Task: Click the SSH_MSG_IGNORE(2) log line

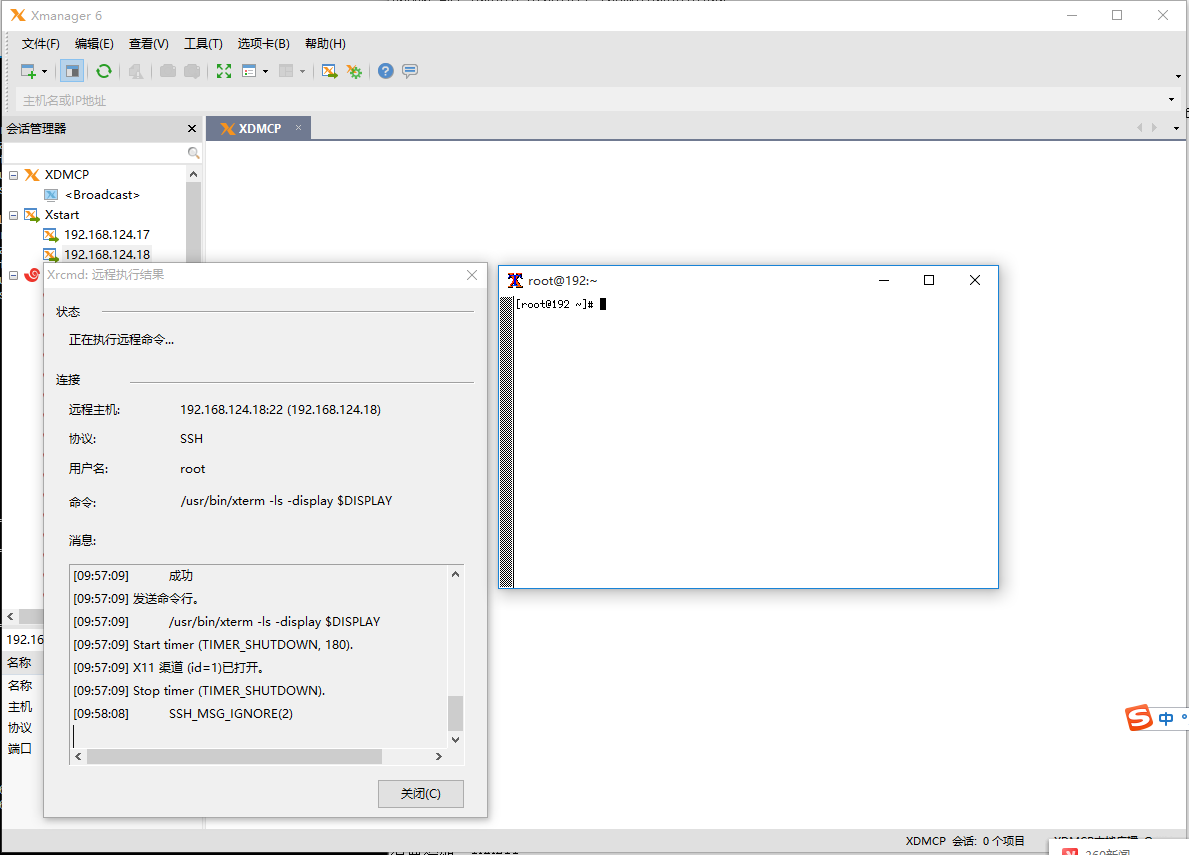Action: [231, 713]
